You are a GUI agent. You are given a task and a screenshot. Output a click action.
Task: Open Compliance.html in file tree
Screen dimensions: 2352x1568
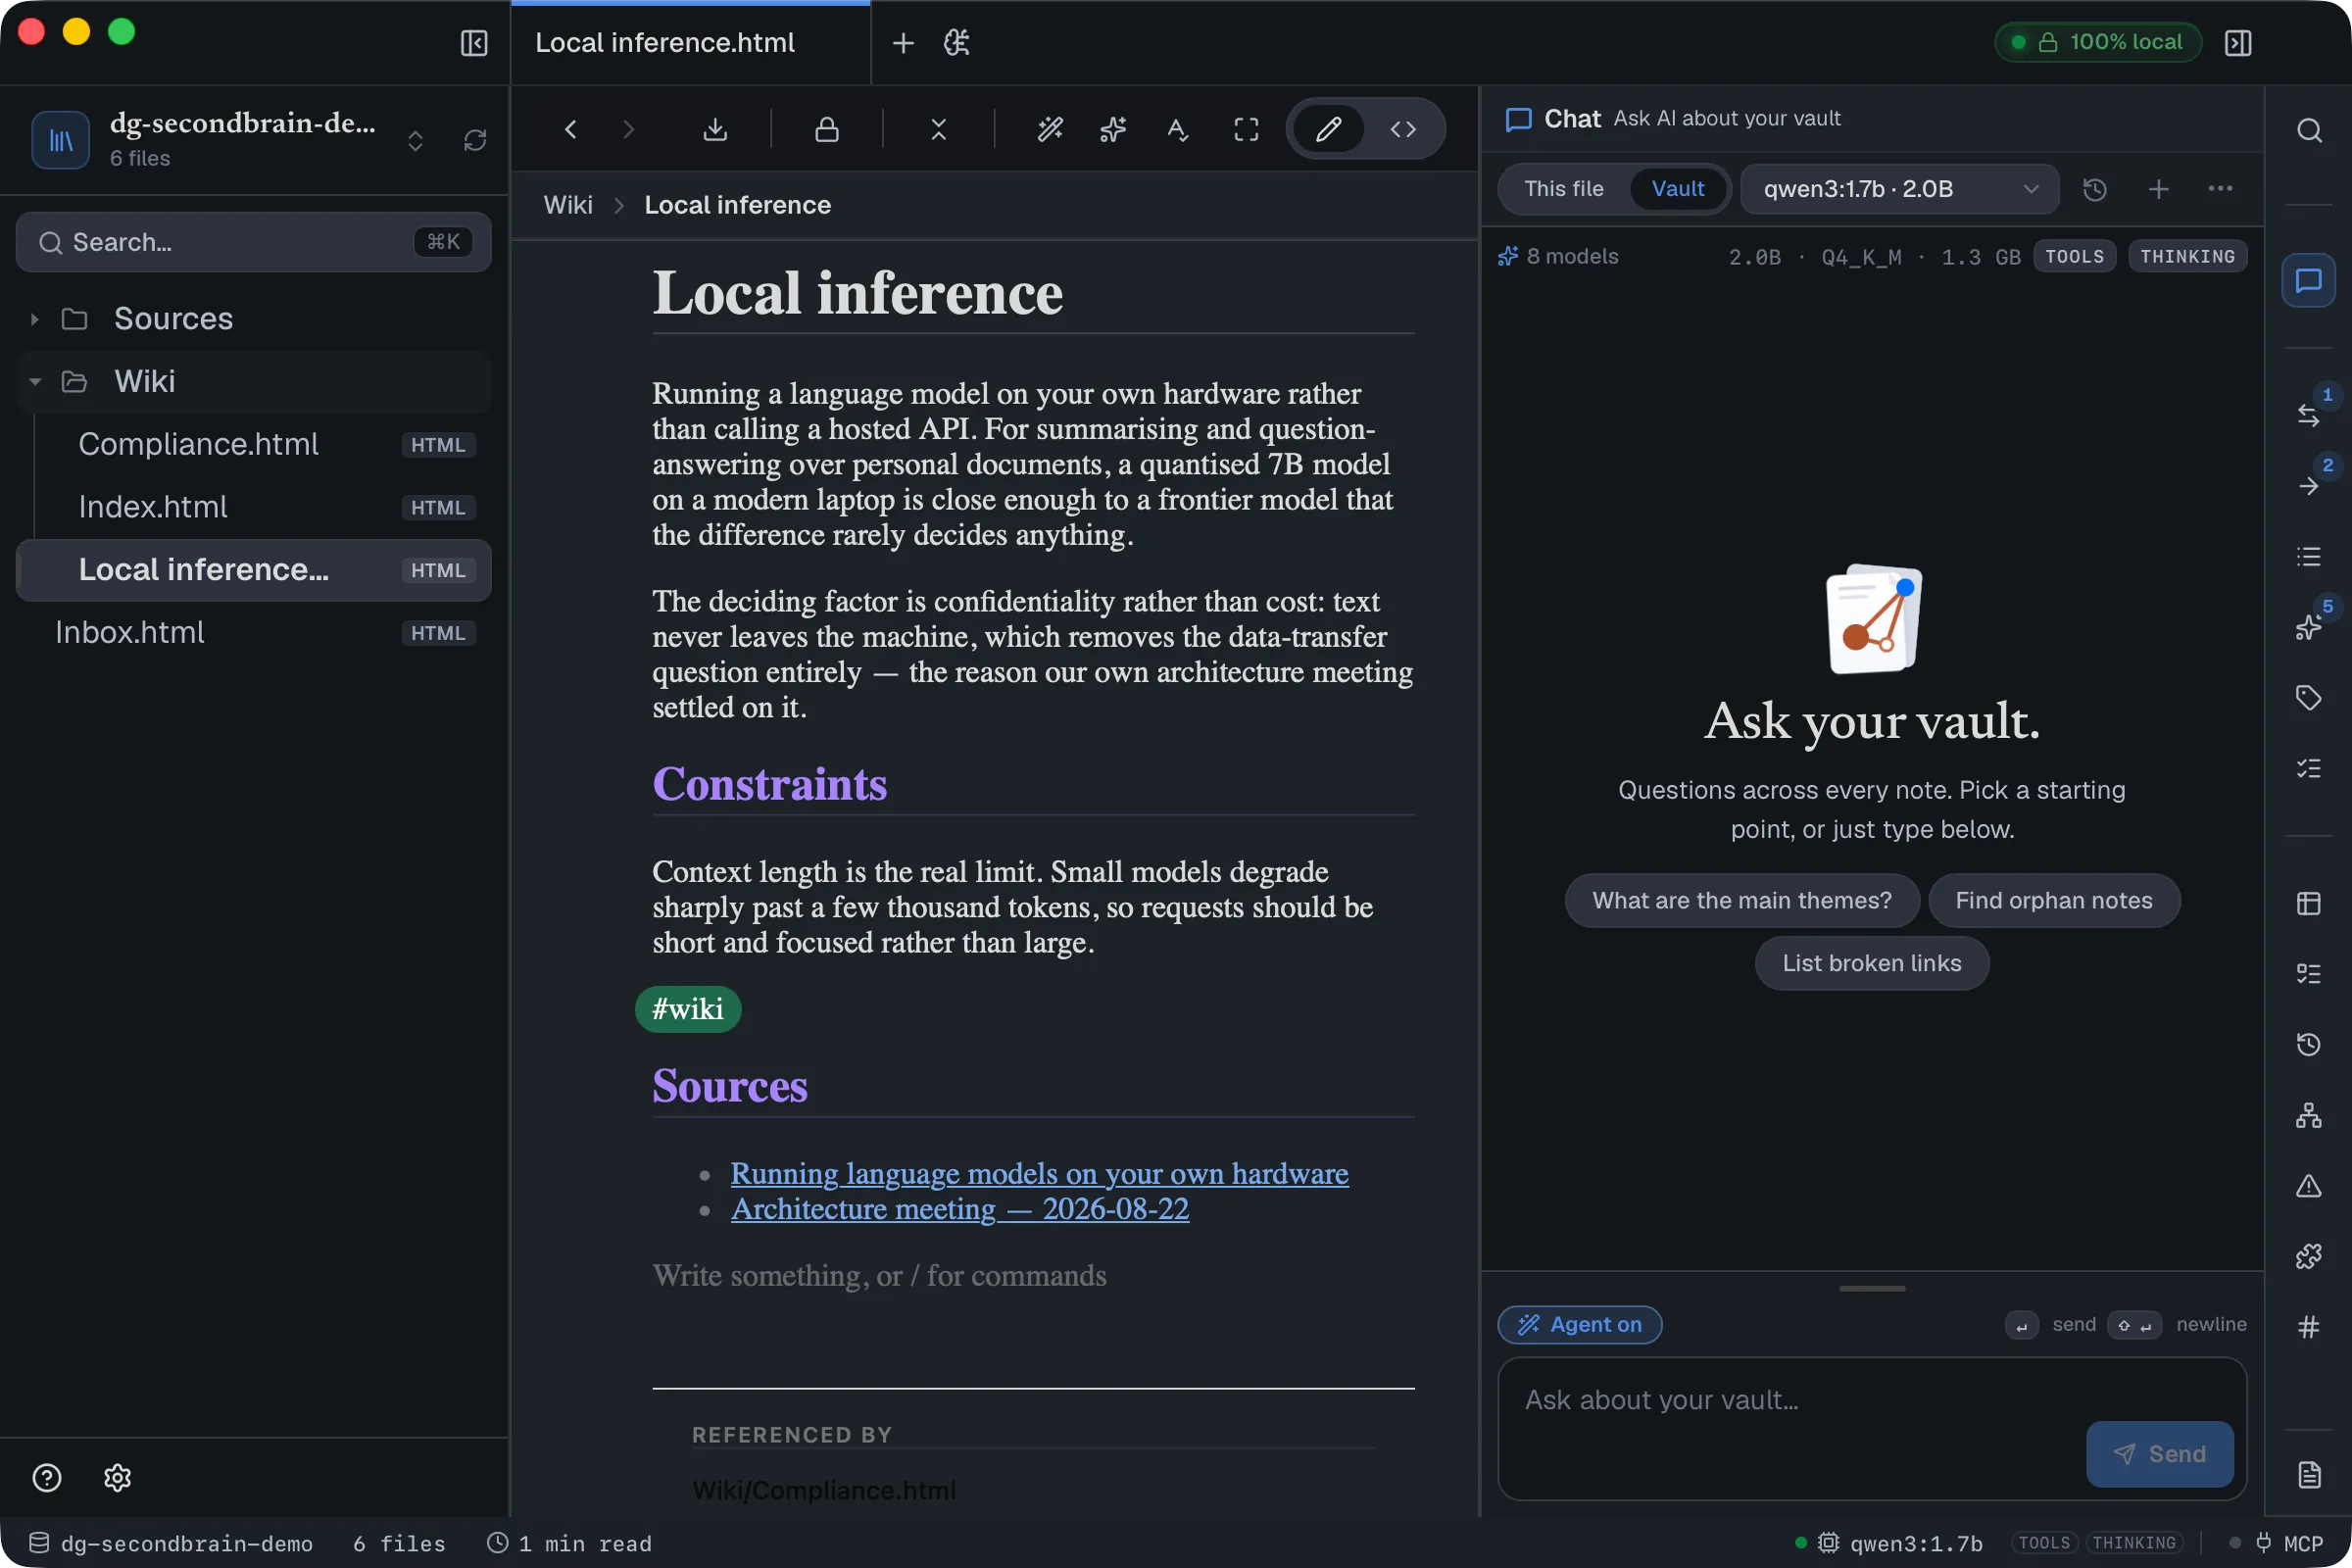point(254,444)
